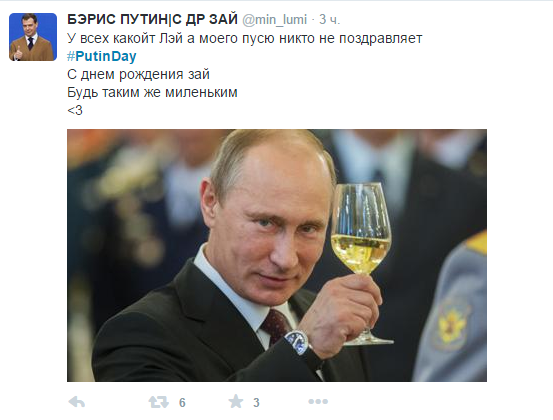Click the @min_lumi username handle
Viewport: 553px width, 420px height.
(274, 20)
